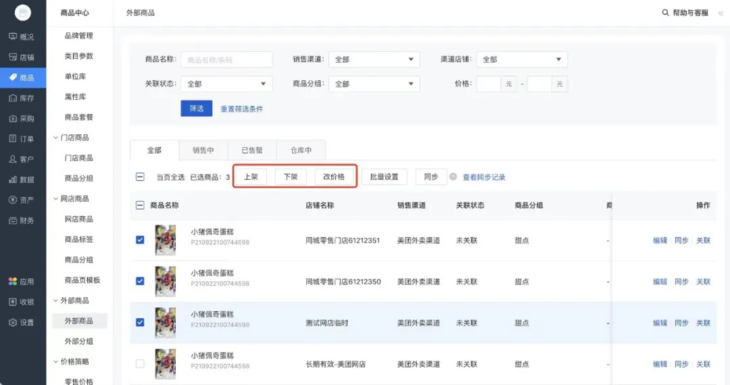Open the 查看同步记录 link

[484, 177]
